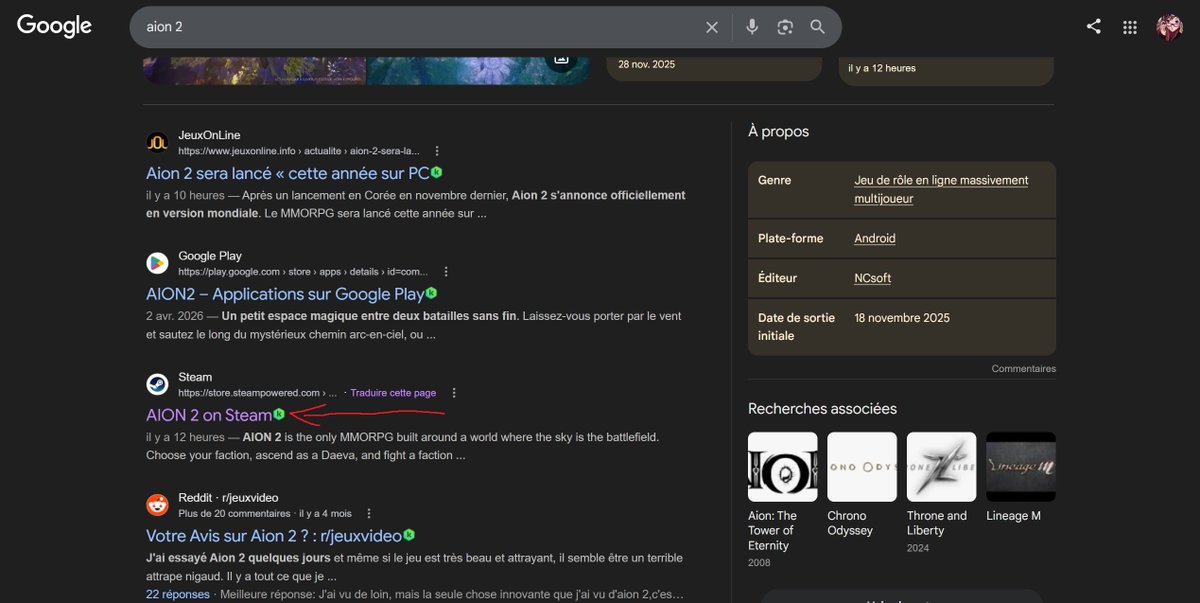Start voice search with microphone icon
The height and width of the screenshot is (603, 1200).
752,27
